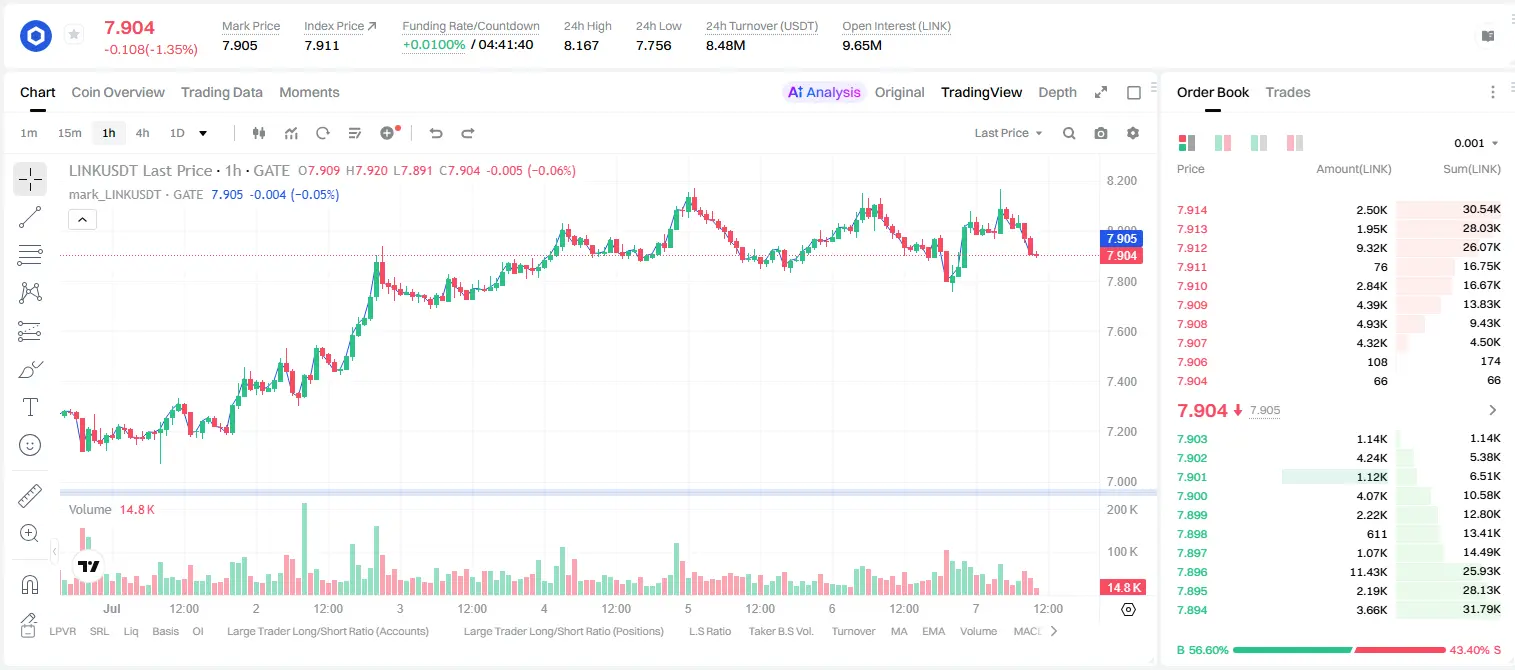Take a chart snapshot with camera icon
The image size is (1515, 670).
point(1101,133)
